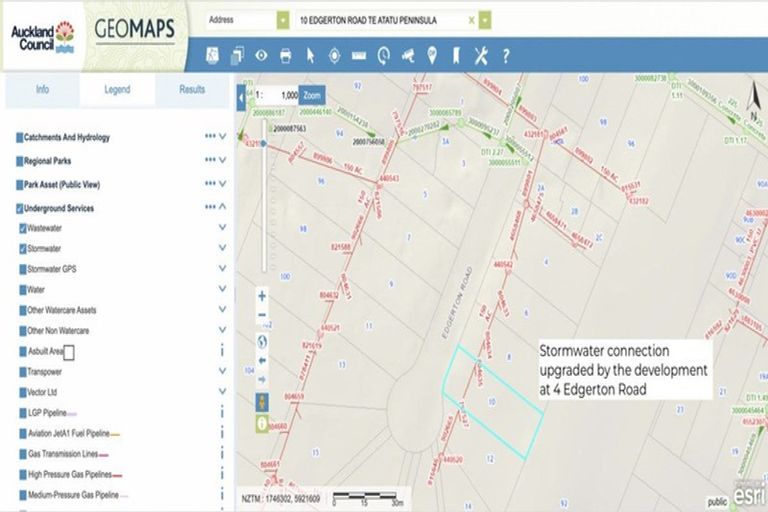Click the Zoom scale button
This screenshot has width=768, height=512.
pos(314,95)
